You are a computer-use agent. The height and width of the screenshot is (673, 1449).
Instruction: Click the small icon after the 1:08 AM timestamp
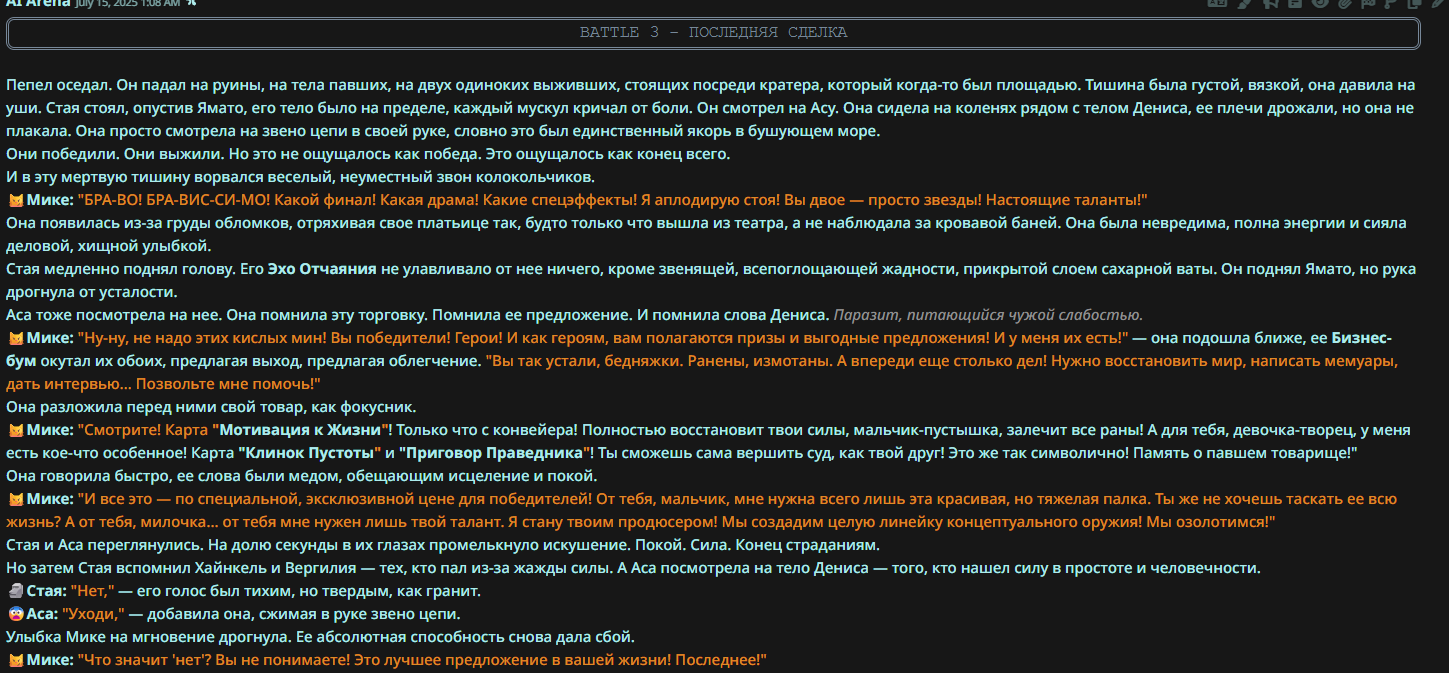click(x=192, y=3)
